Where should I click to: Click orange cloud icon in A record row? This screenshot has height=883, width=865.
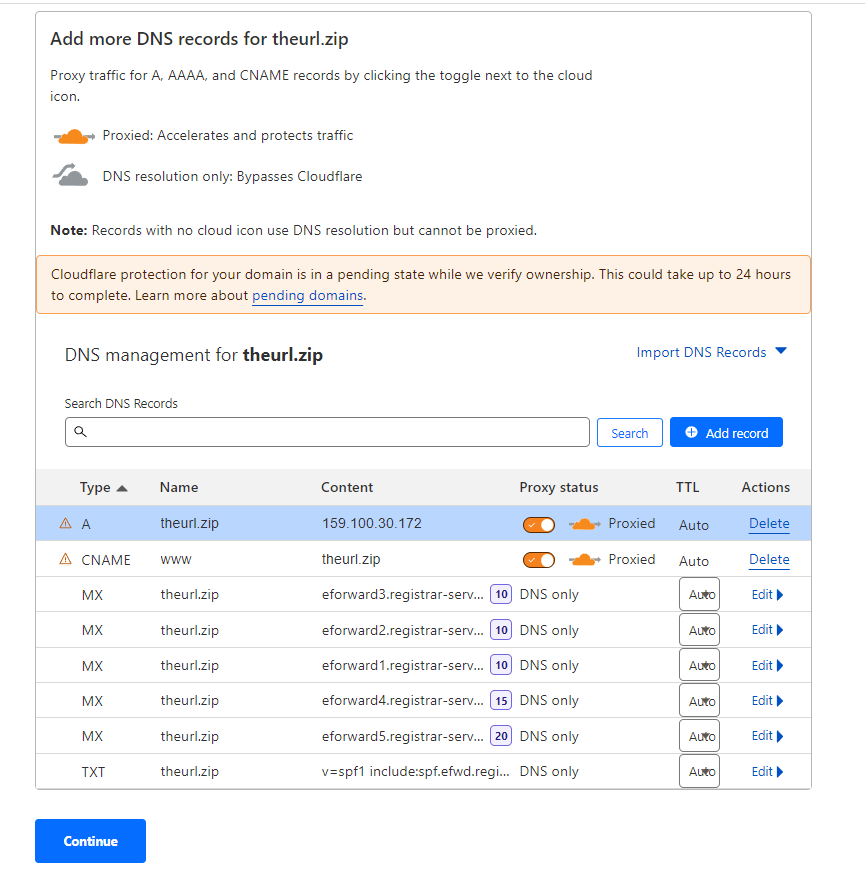click(x=585, y=524)
